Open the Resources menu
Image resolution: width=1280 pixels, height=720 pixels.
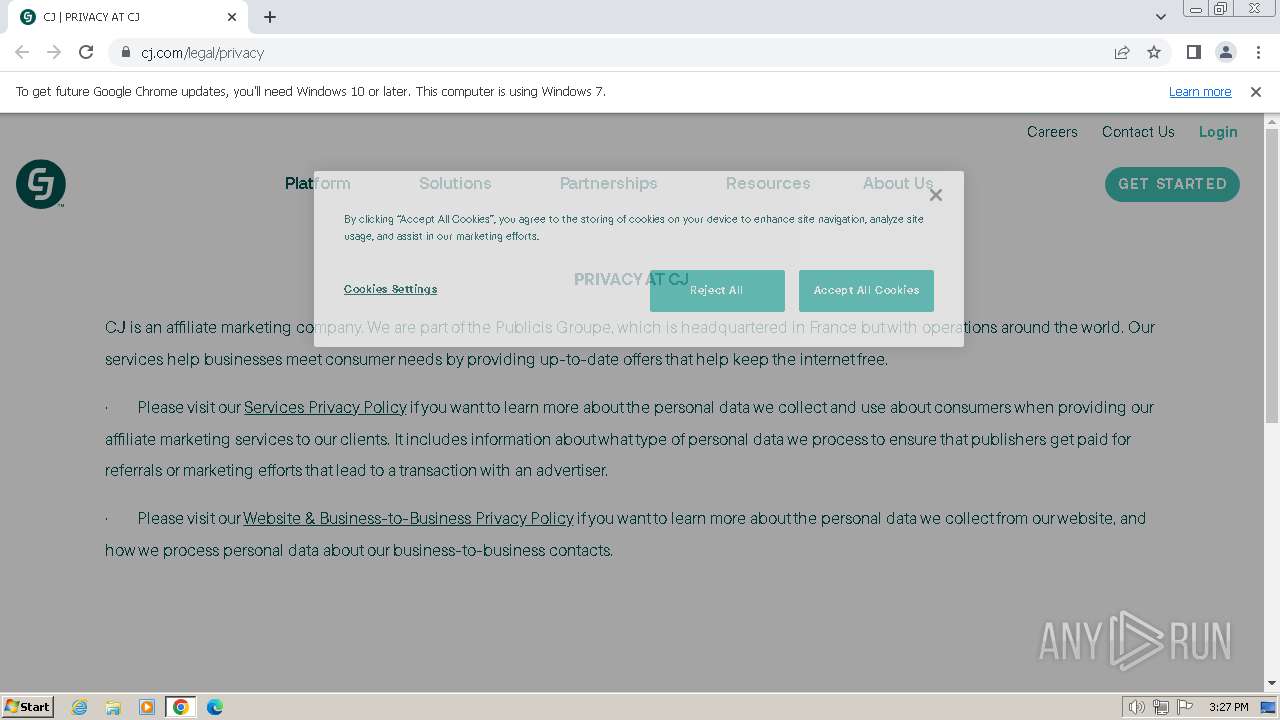click(768, 184)
